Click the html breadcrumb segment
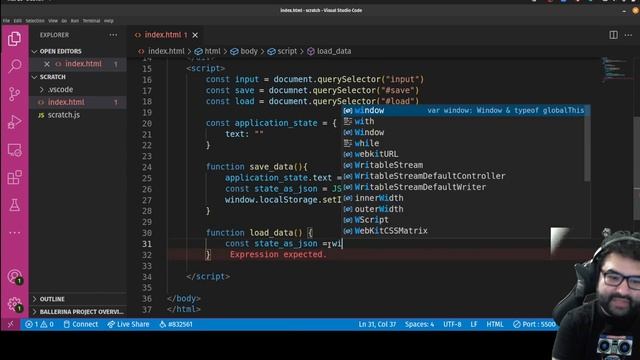Image resolution: width=640 pixels, height=360 pixels. pyautogui.click(x=208, y=51)
